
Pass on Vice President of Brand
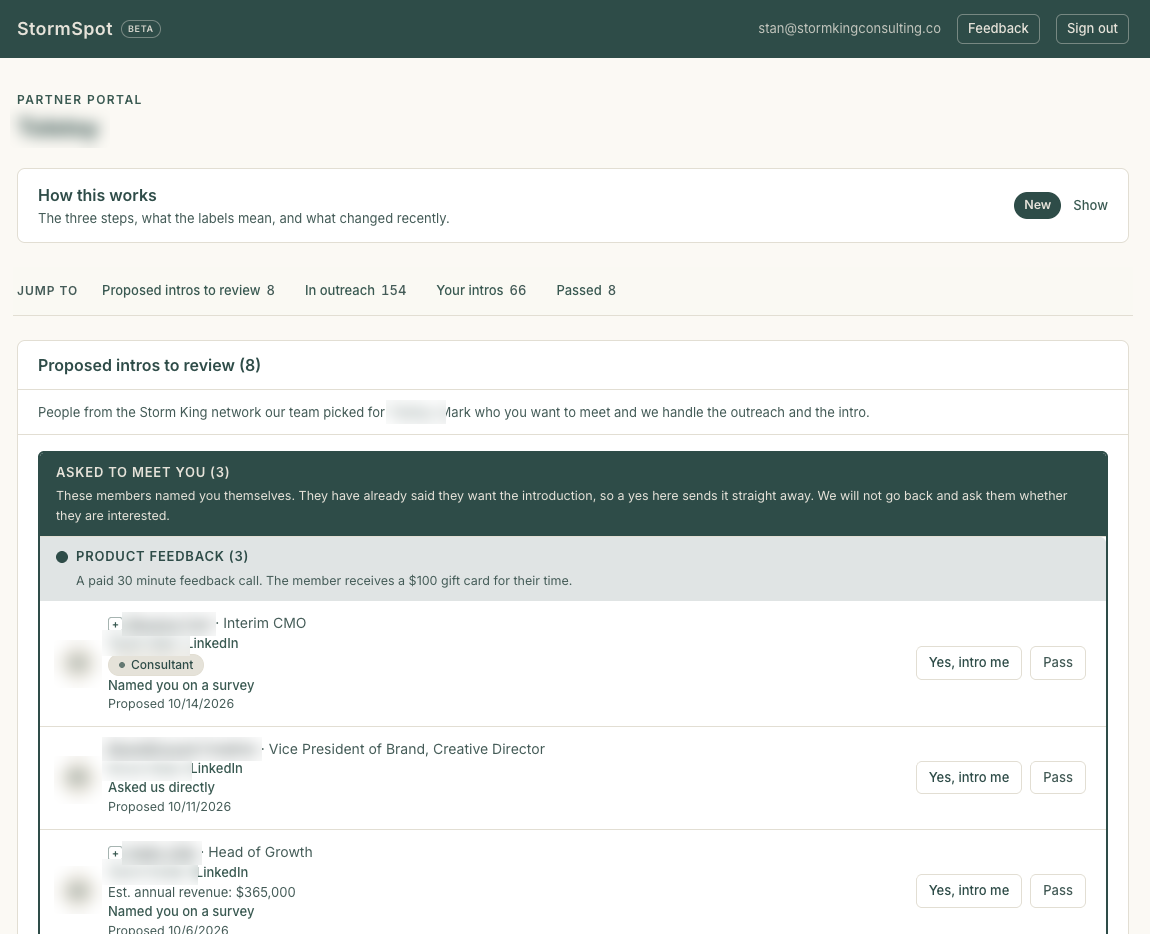(1058, 777)
